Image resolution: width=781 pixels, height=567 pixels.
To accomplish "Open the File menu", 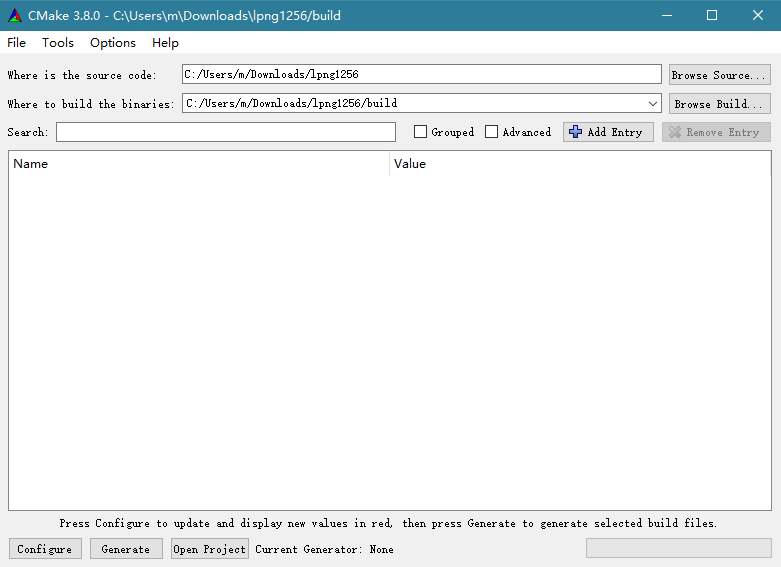I will click(x=17, y=42).
